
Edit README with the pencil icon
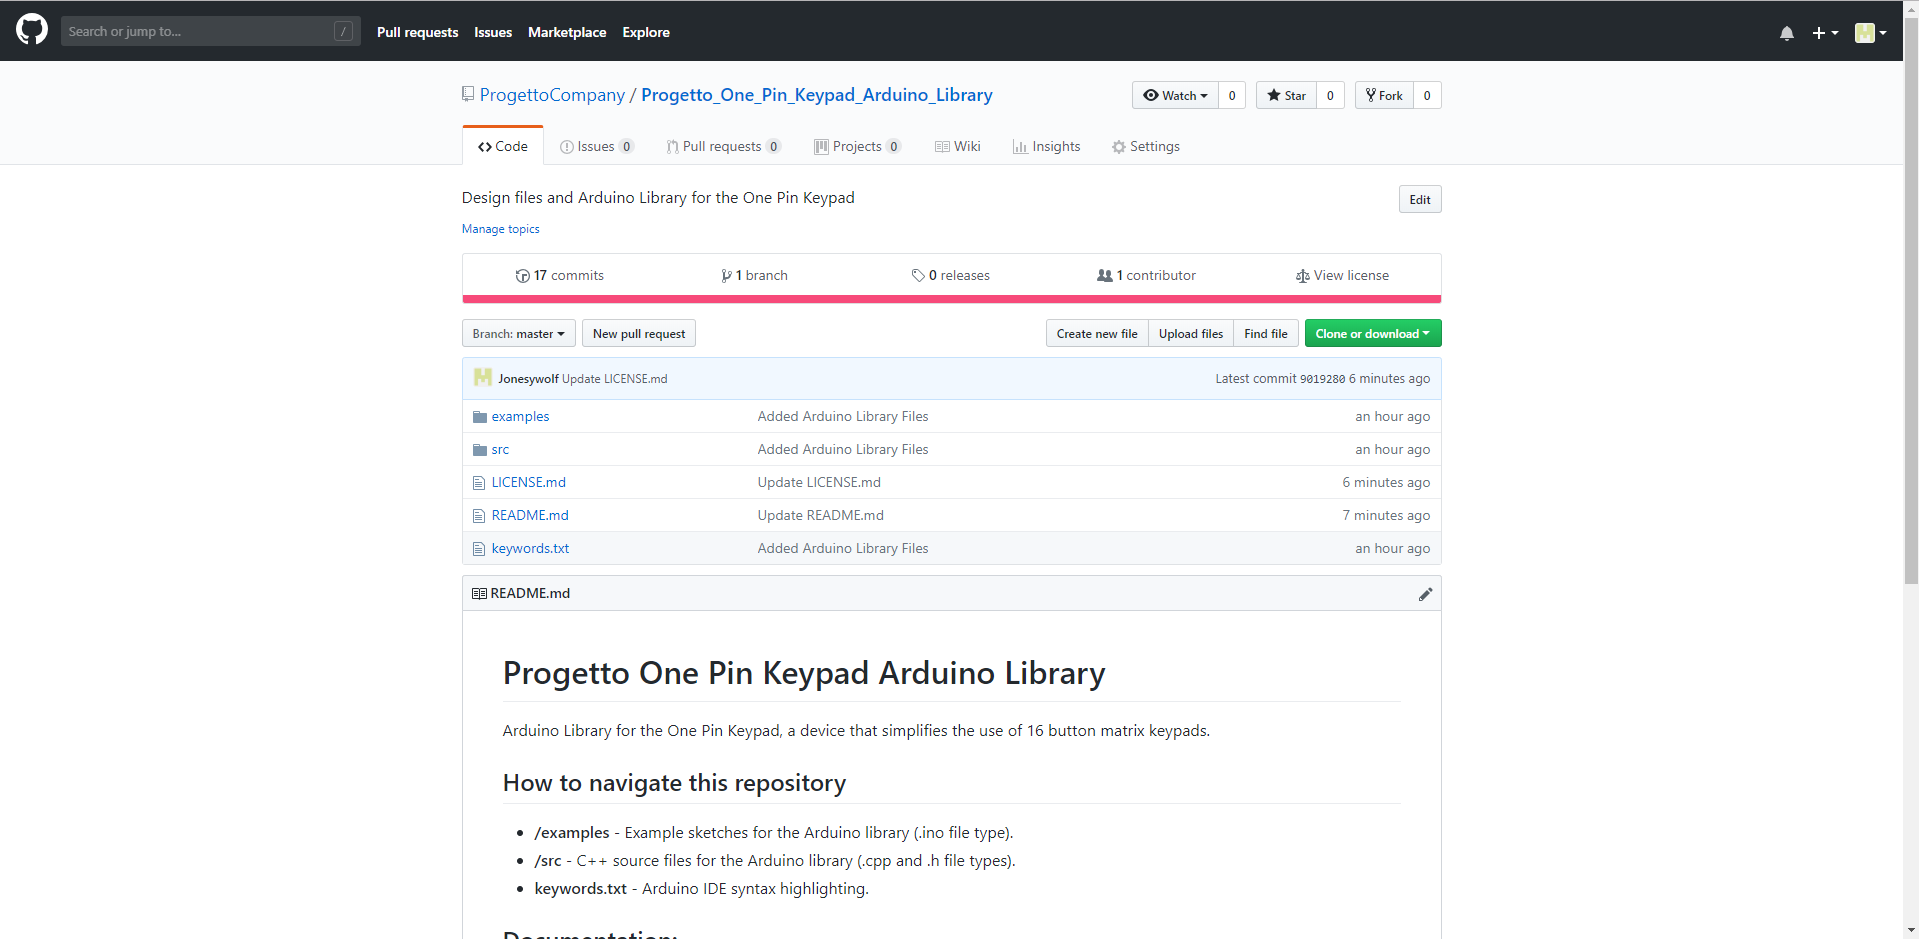pos(1425,594)
